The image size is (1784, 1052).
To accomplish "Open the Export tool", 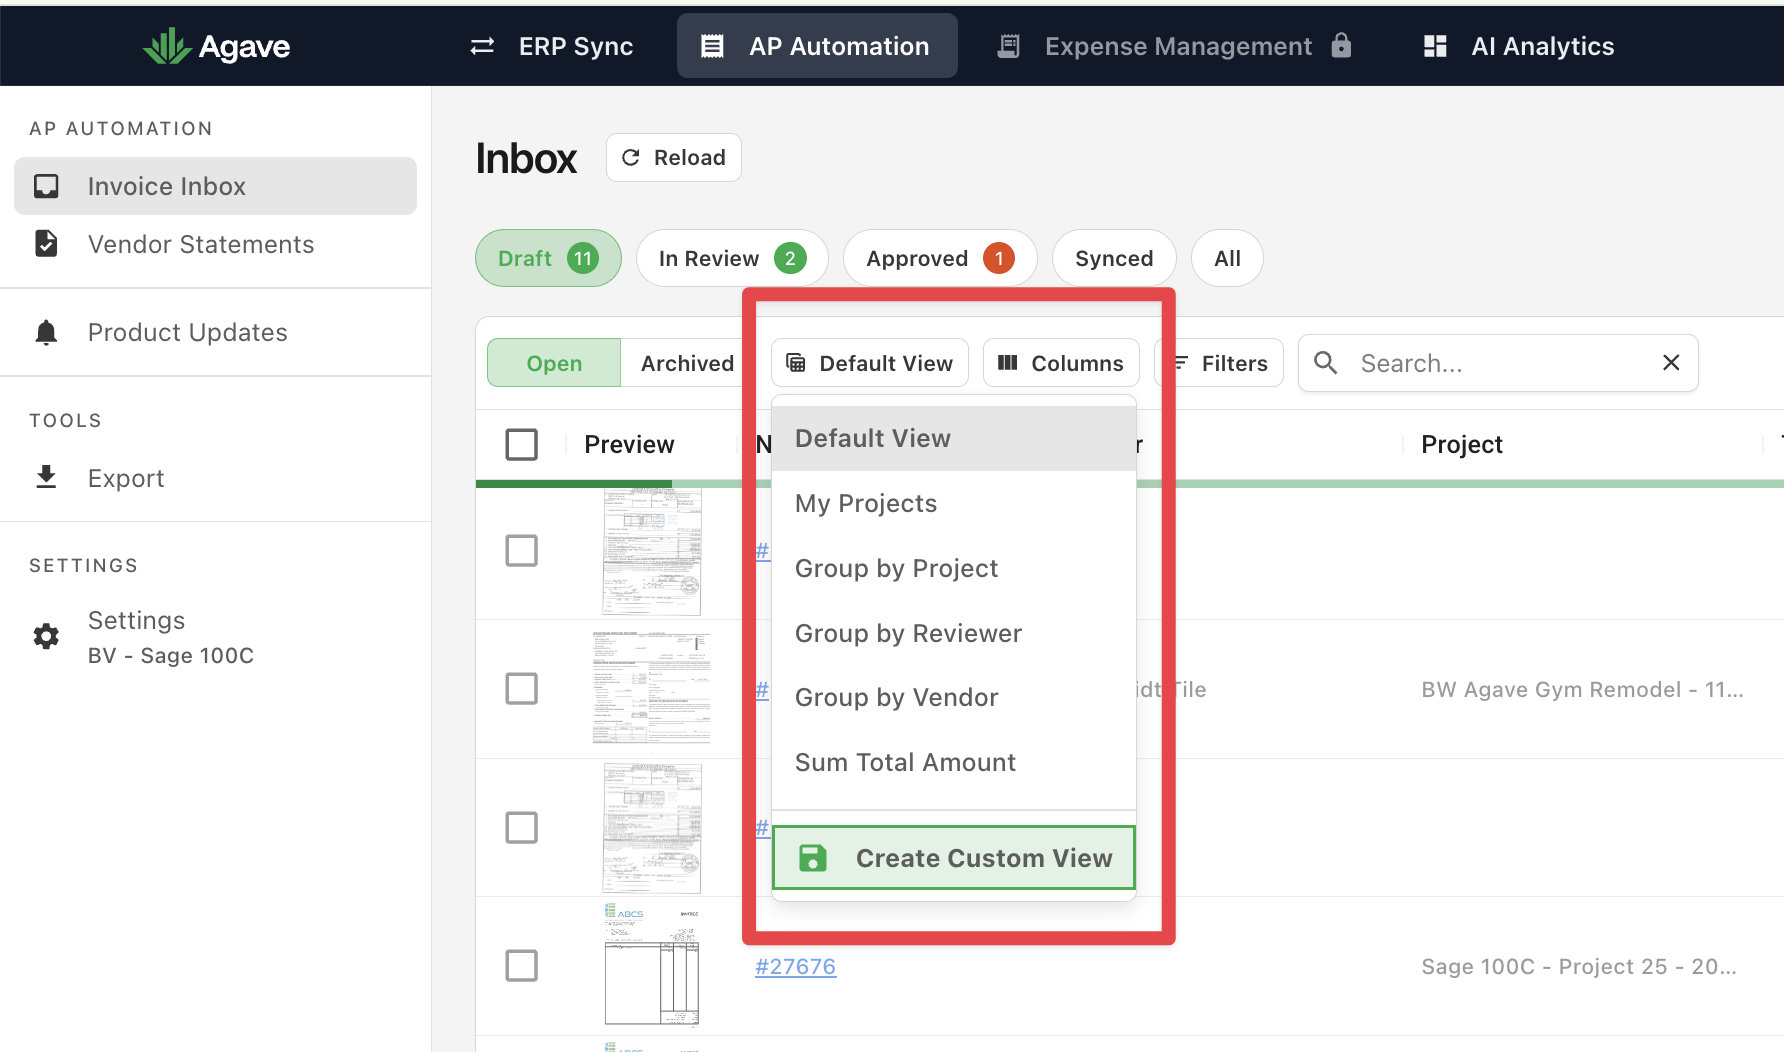I will [215, 478].
